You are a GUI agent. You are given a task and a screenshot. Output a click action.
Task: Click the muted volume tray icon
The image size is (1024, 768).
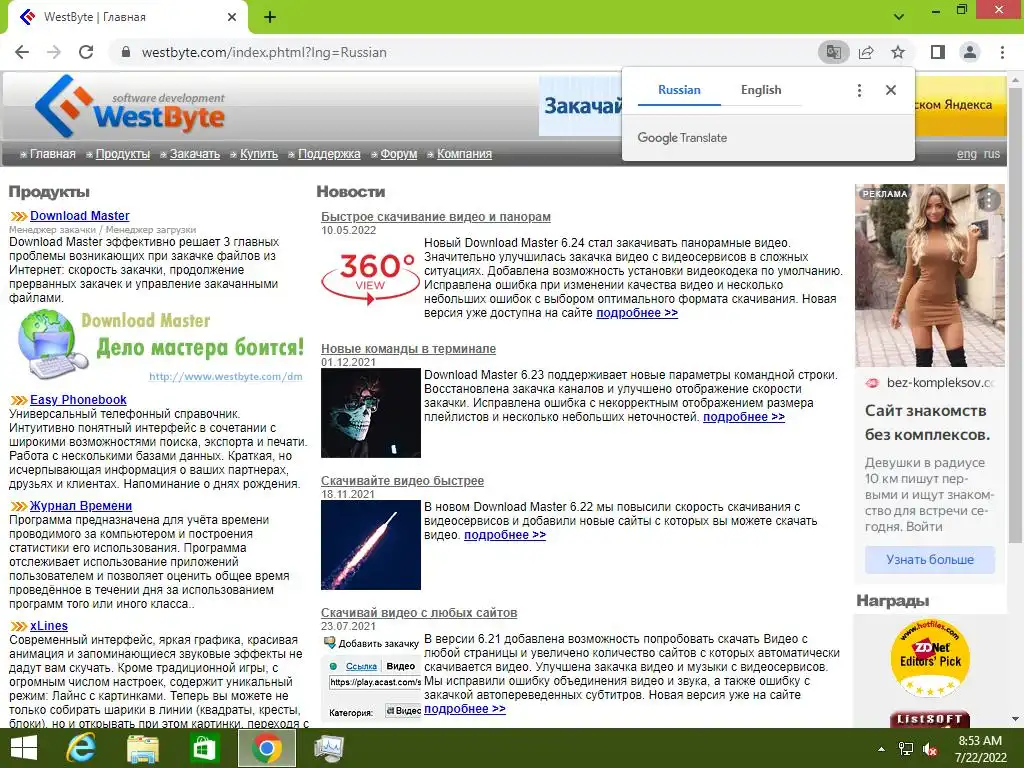[x=929, y=749]
